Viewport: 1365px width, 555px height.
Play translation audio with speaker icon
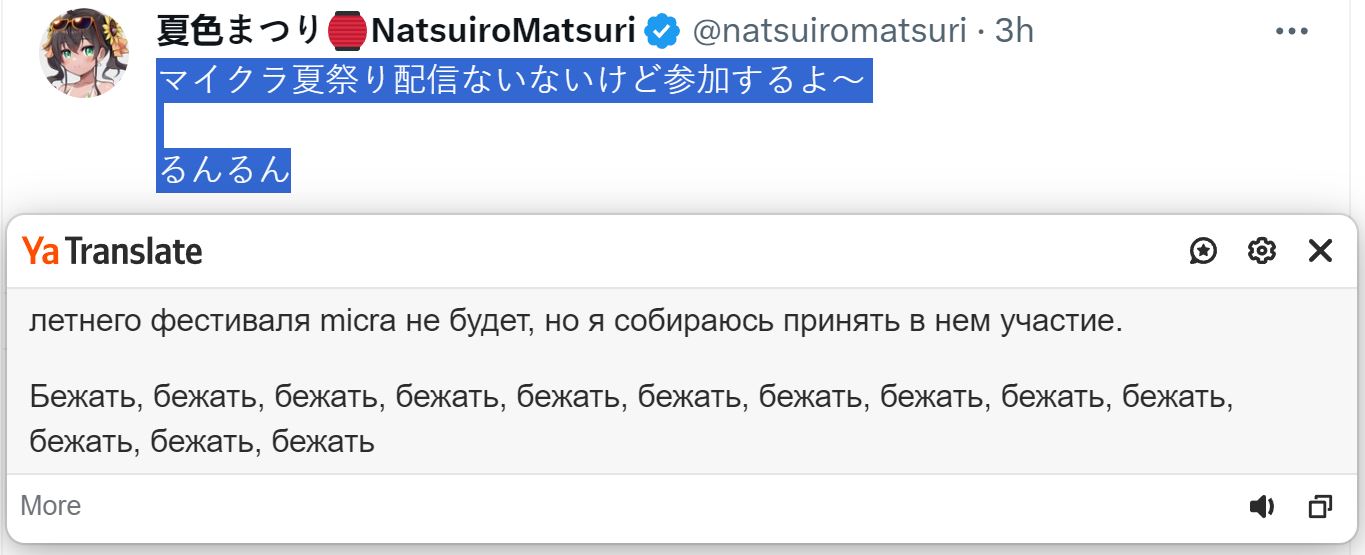coord(1262,507)
